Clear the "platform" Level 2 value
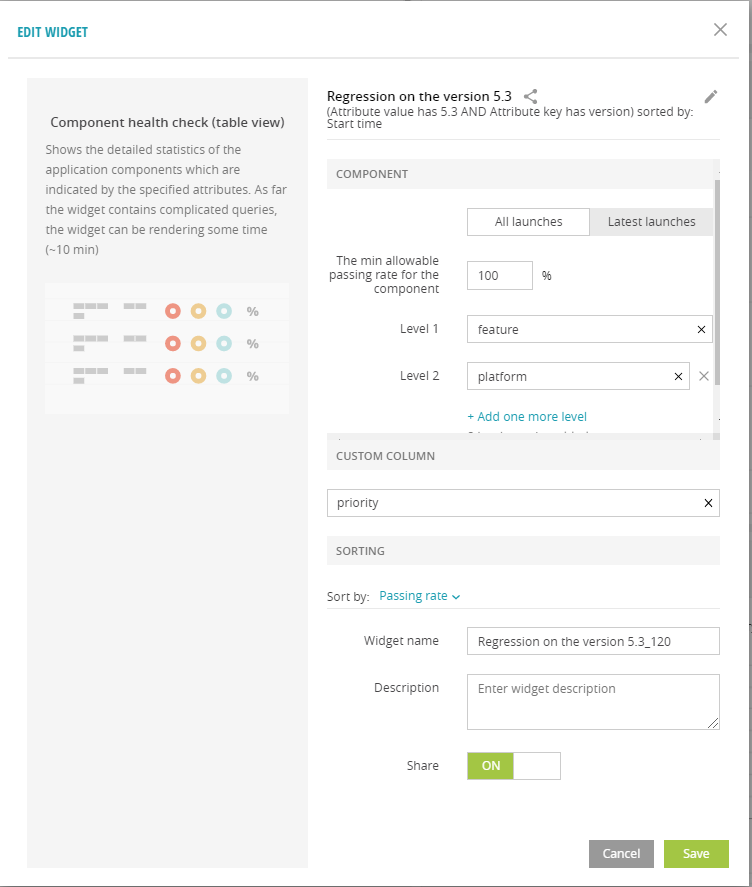 point(678,376)
